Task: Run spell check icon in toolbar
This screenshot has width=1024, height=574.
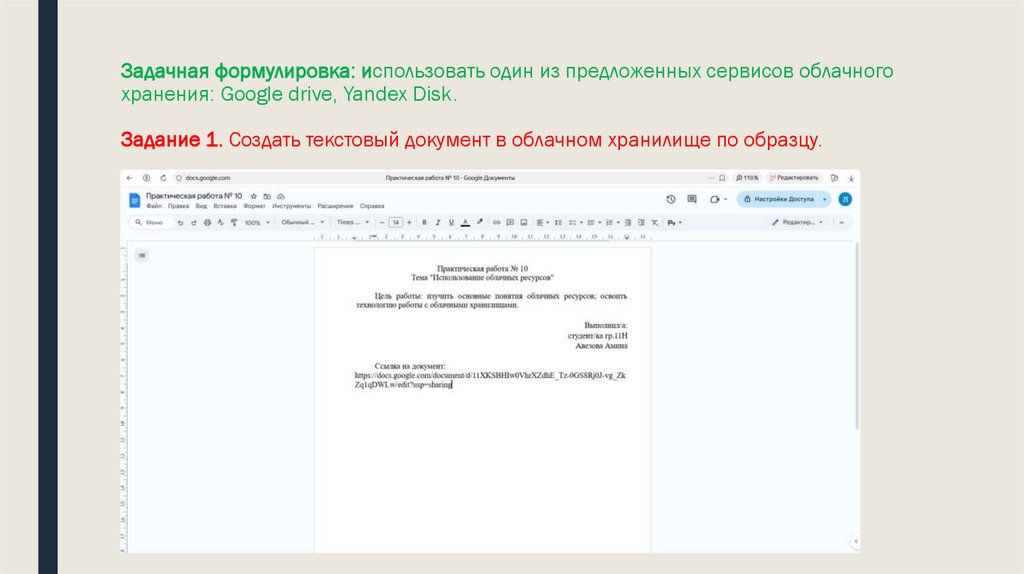Action: [x=221, y=223]
